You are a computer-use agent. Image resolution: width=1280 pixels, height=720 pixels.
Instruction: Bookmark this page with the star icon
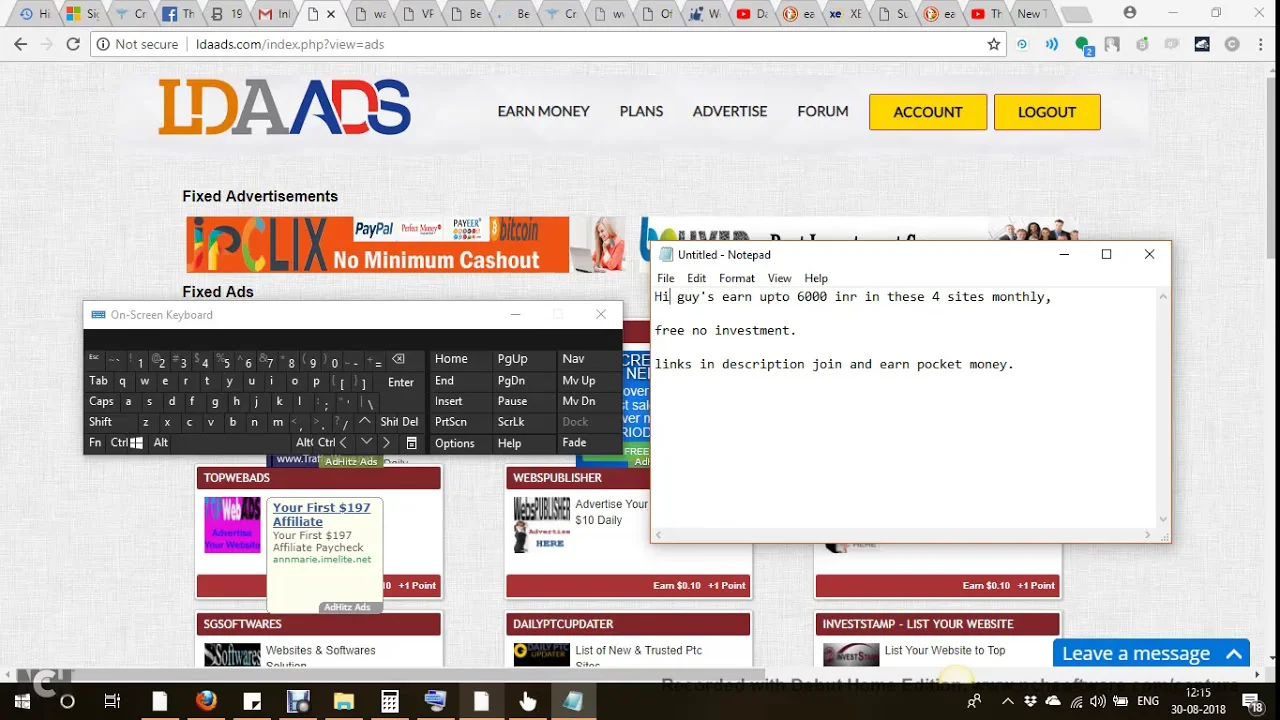click(x=994, y=44)
